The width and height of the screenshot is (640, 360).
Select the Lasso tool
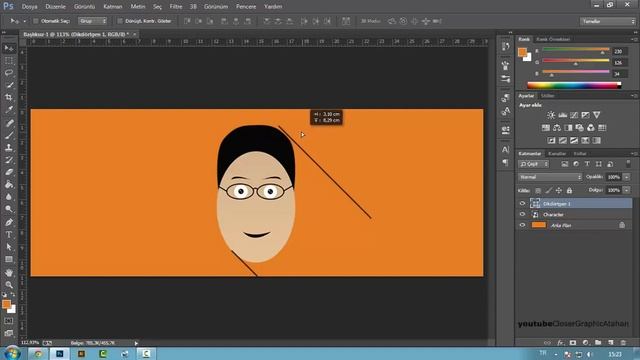(9, 73)
